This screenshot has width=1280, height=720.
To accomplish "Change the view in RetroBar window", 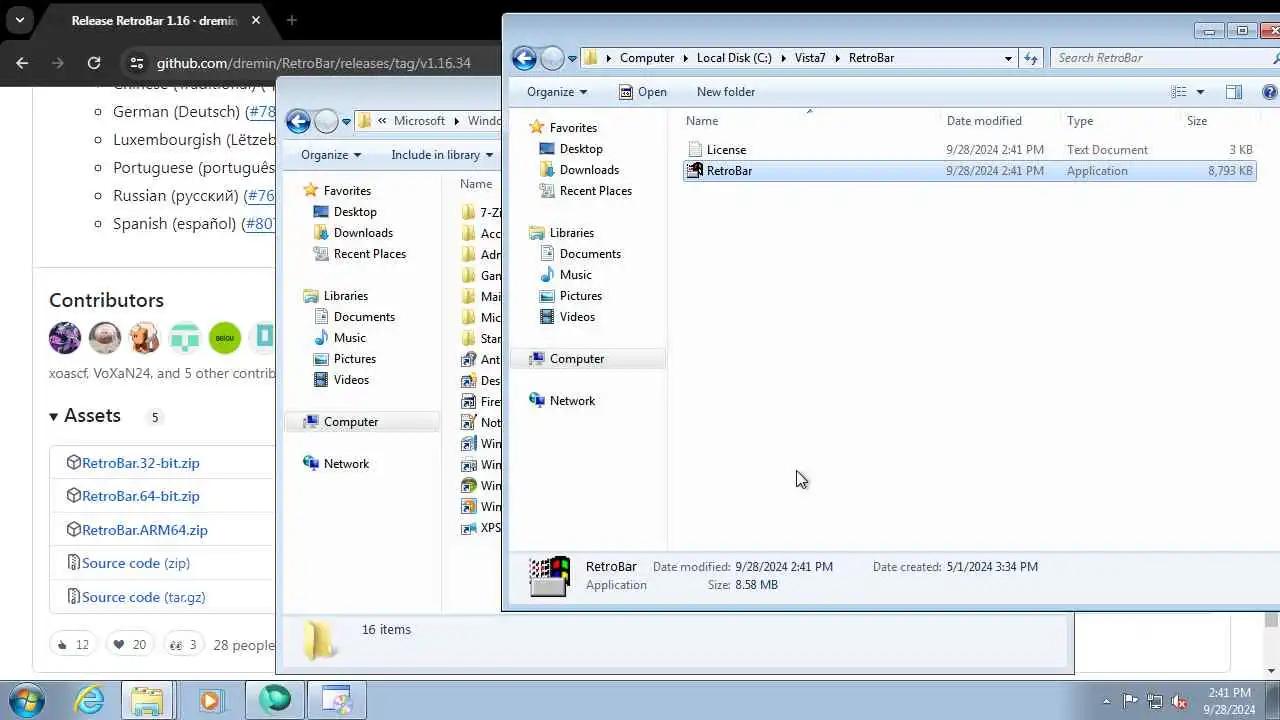I will coord(1179,92).
